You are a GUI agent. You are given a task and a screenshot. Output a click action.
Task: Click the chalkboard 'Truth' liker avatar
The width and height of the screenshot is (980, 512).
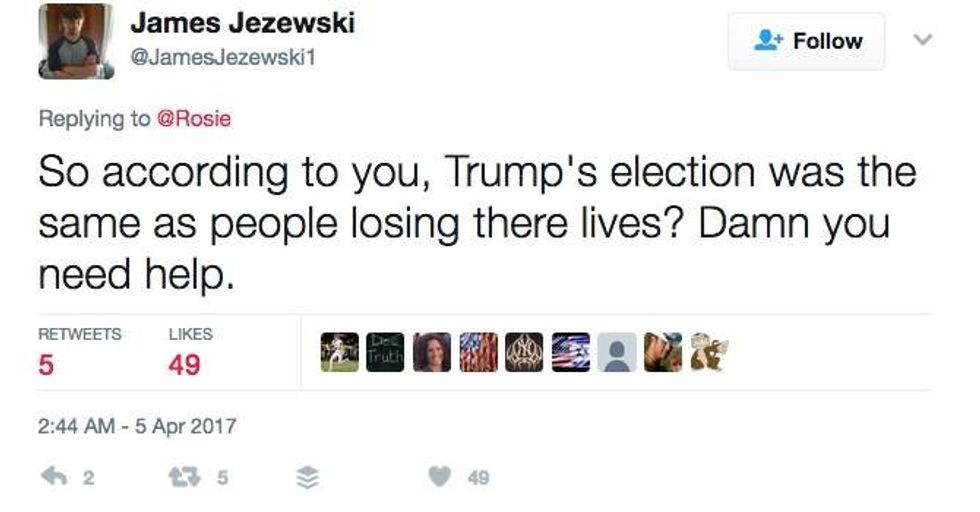point(385,352)
